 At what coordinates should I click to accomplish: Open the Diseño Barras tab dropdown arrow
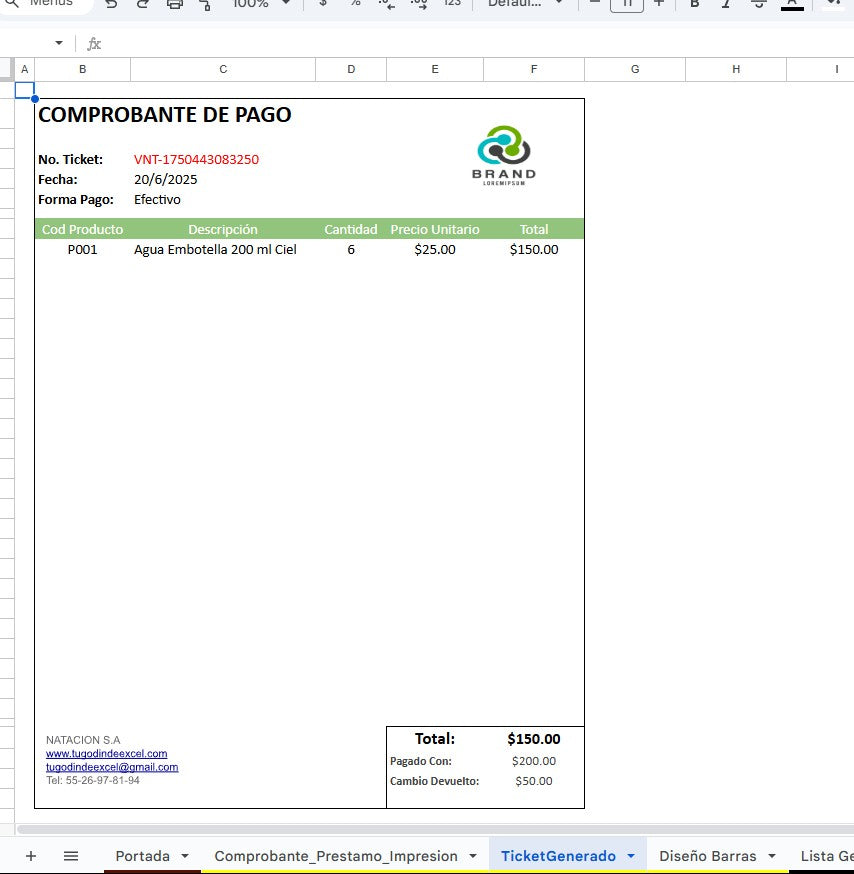click(x=771, y=856)
